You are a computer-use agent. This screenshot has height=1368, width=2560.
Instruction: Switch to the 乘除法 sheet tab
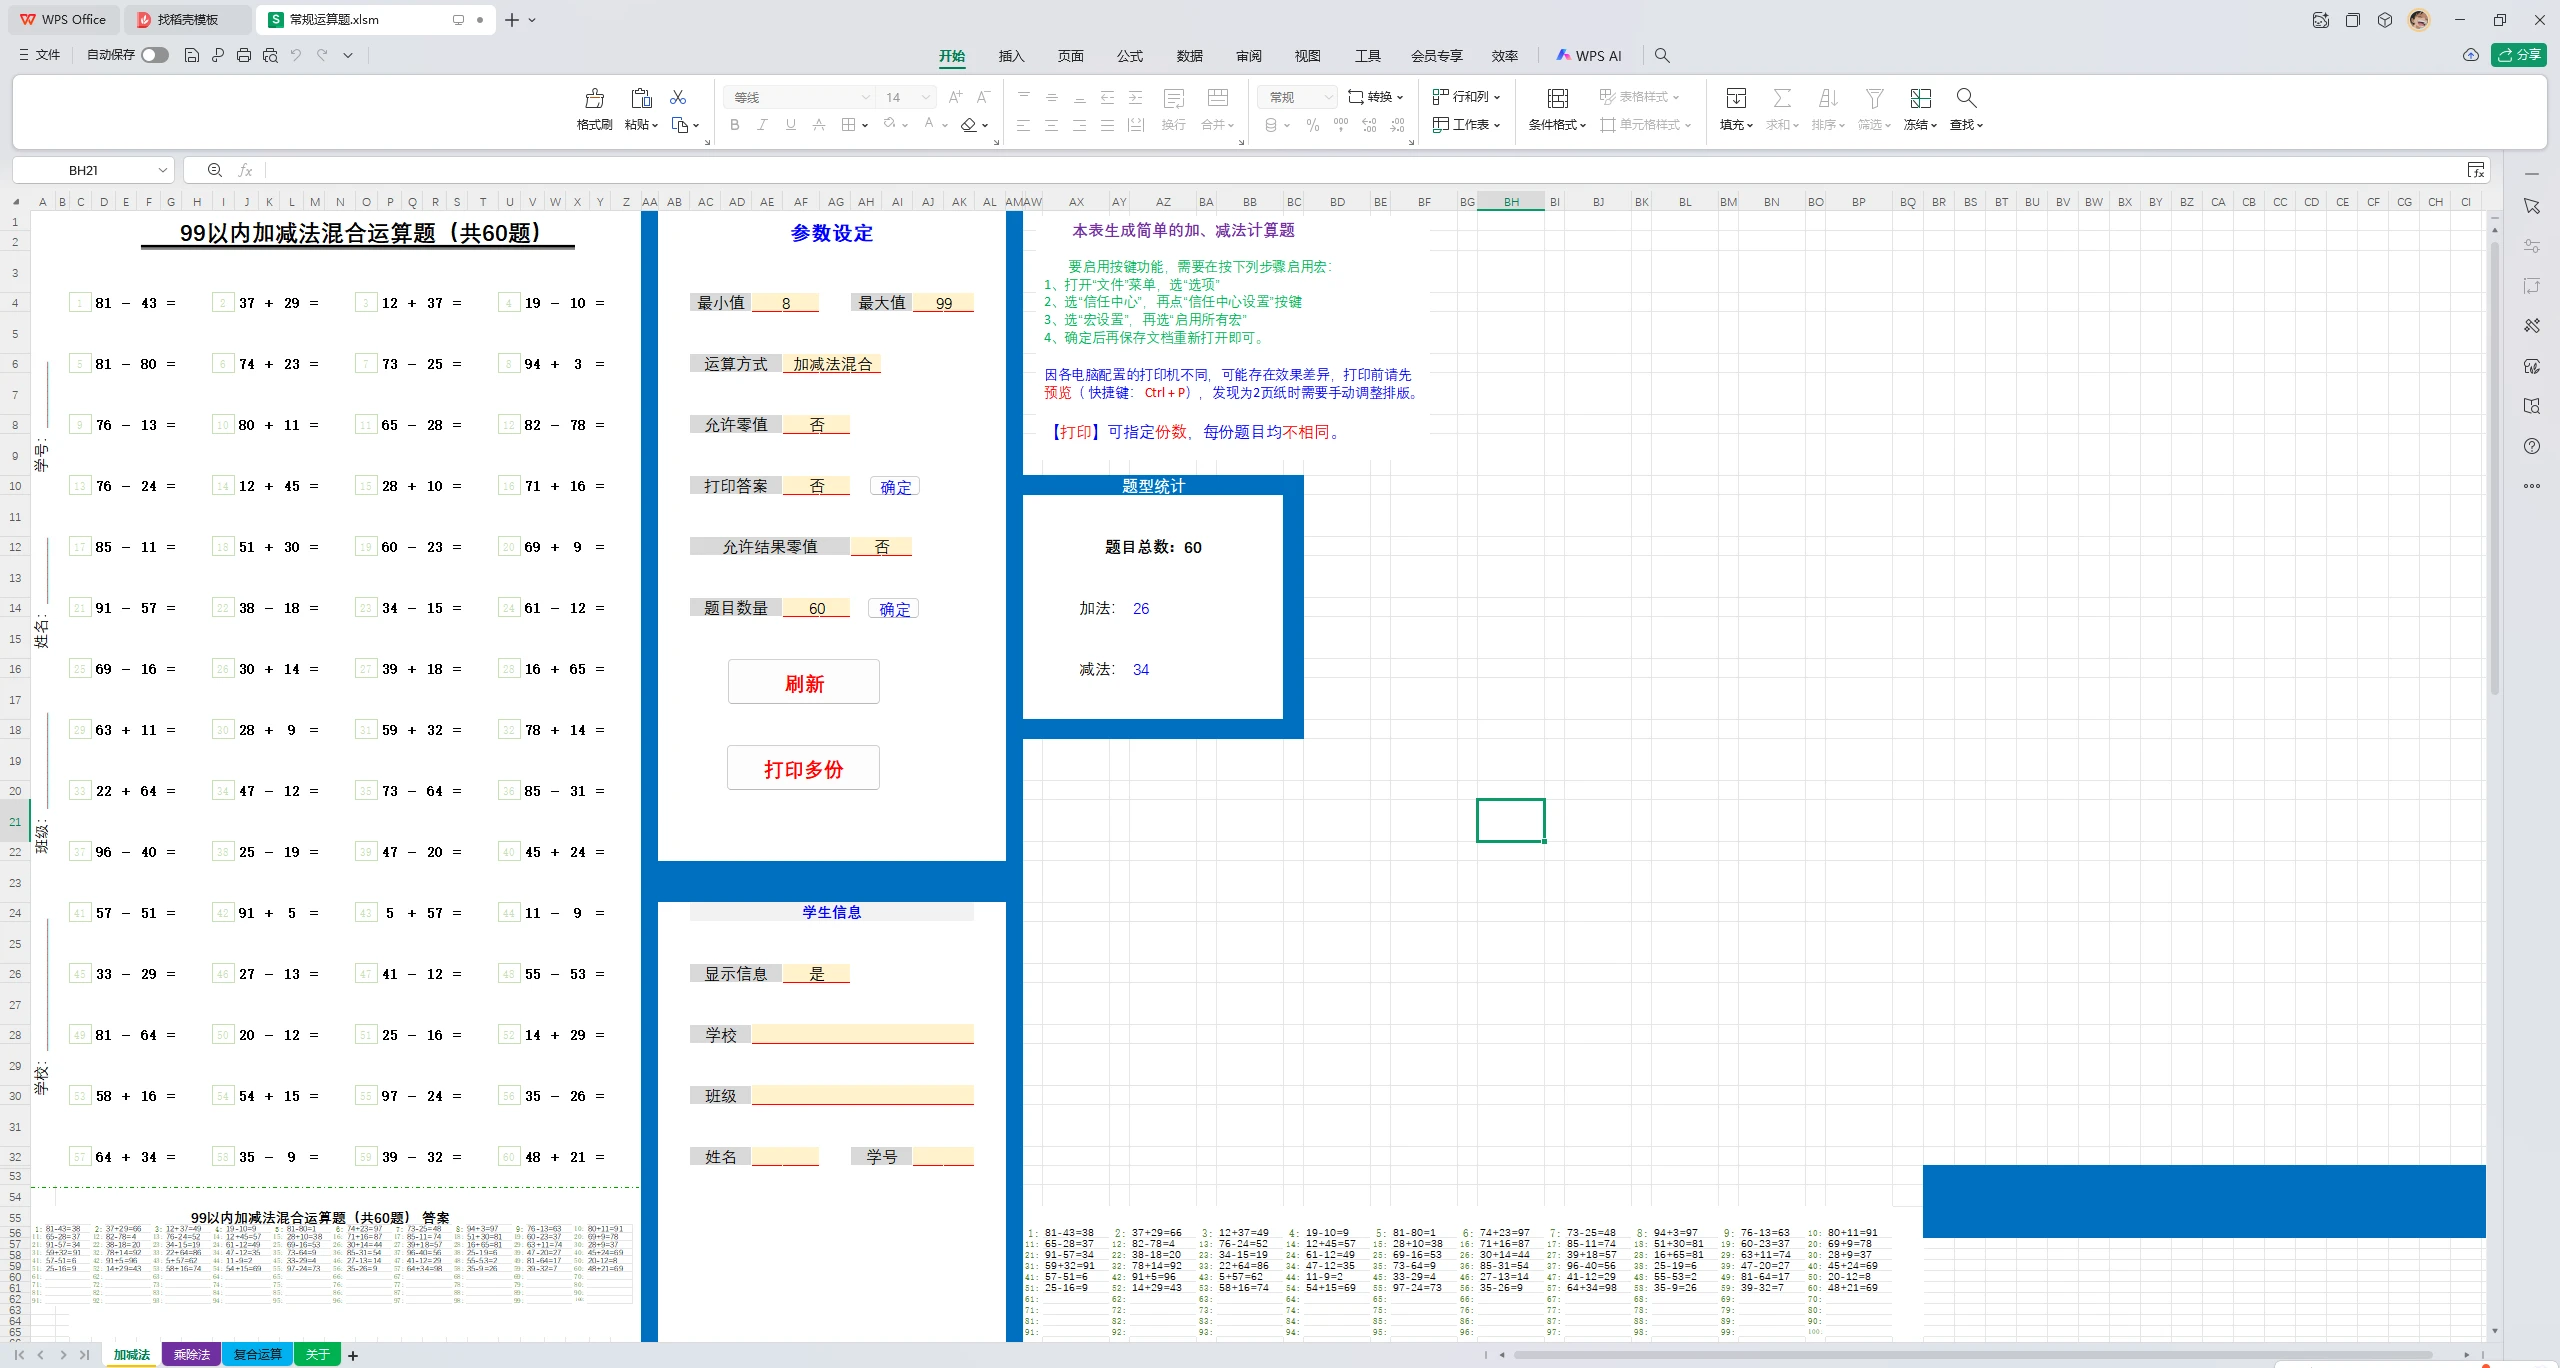[191, 1354]
